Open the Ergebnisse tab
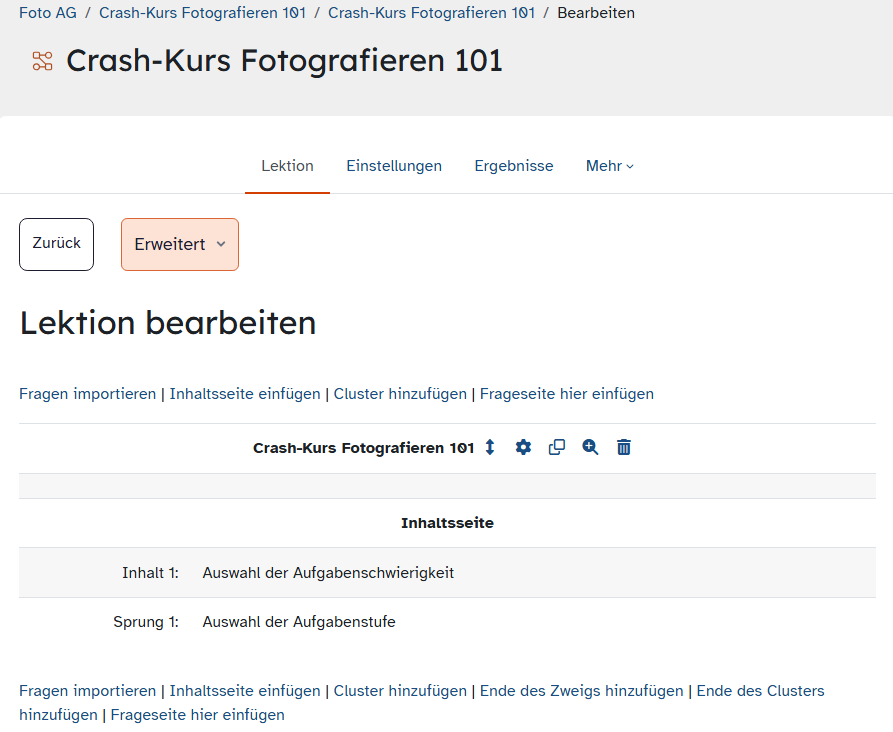Screen dimensions: 893x732 tap(513, 166)
